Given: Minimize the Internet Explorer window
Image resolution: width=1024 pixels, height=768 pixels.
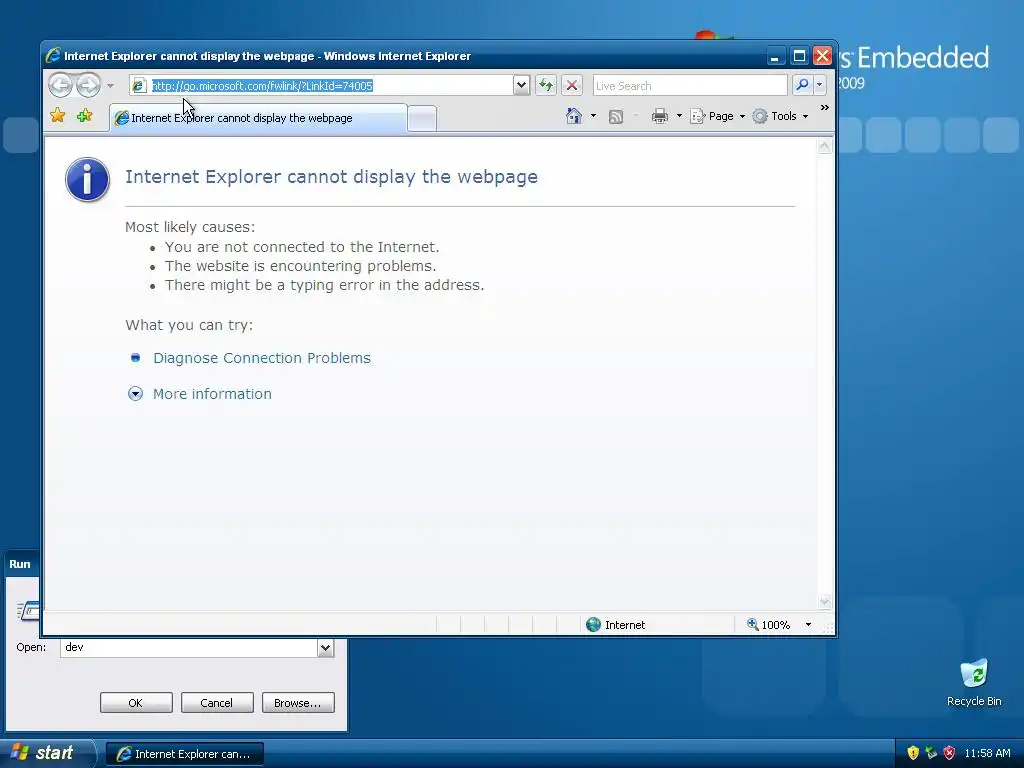Looking at the screenshot, I should 775,56.
